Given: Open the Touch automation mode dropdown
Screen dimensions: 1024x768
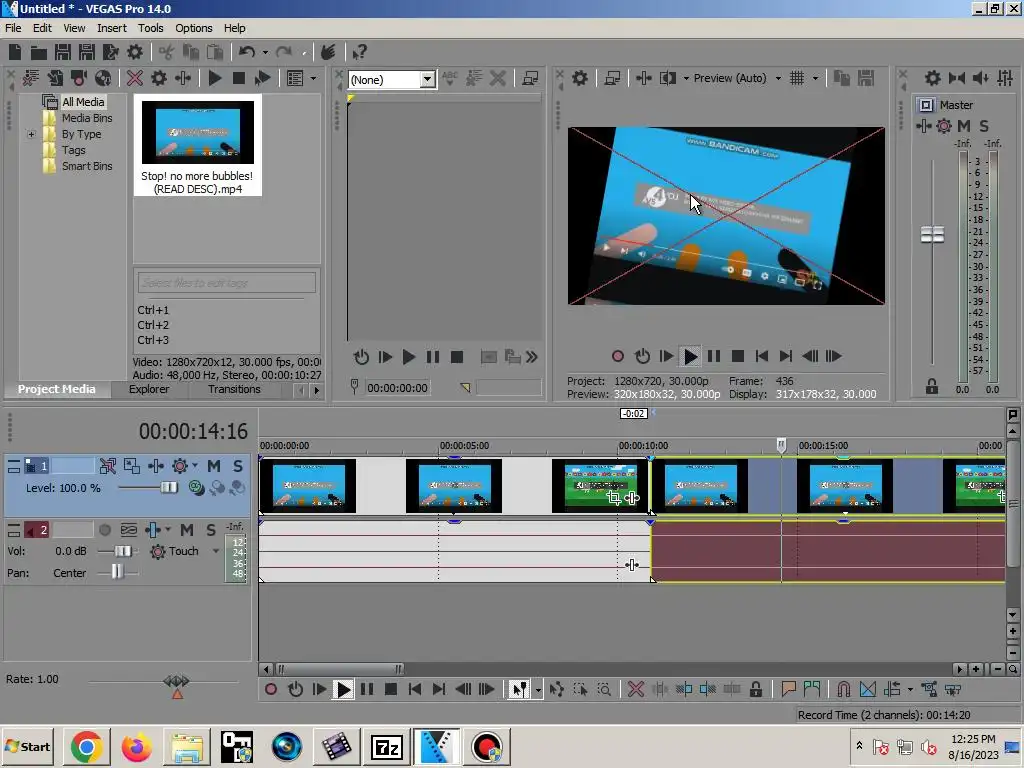Looking at the screenshot, I should [x=216, y=551].
